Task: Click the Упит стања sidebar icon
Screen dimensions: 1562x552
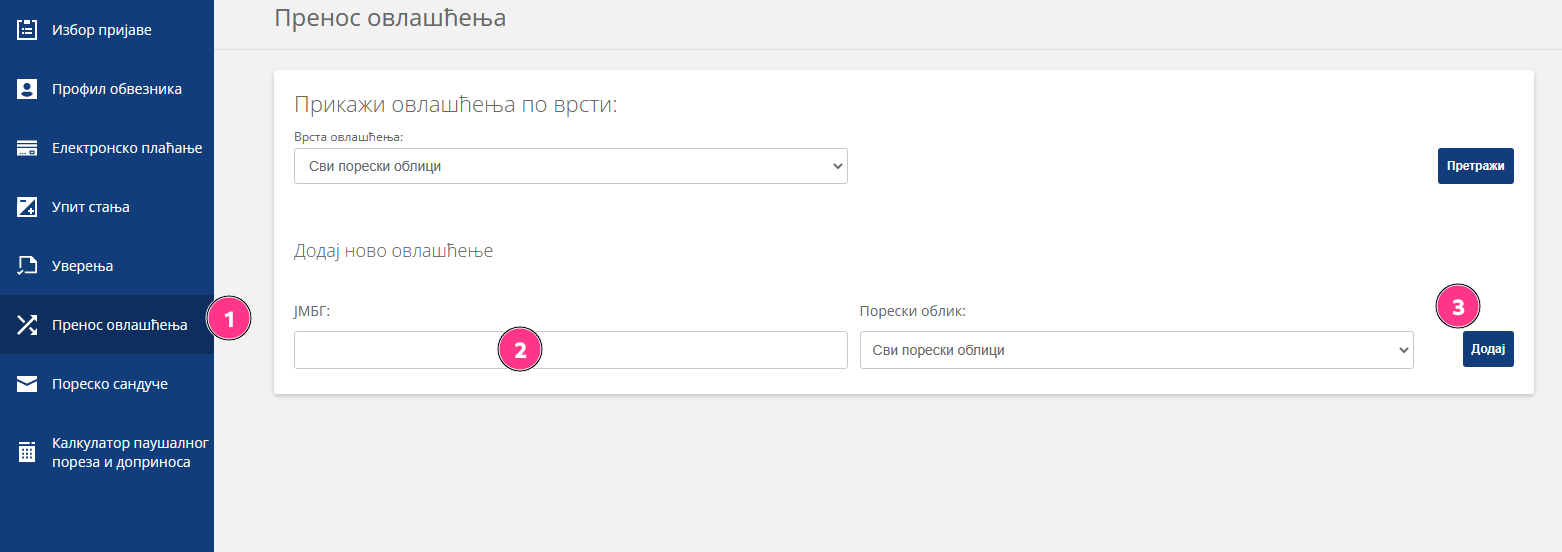Action: 27,207
